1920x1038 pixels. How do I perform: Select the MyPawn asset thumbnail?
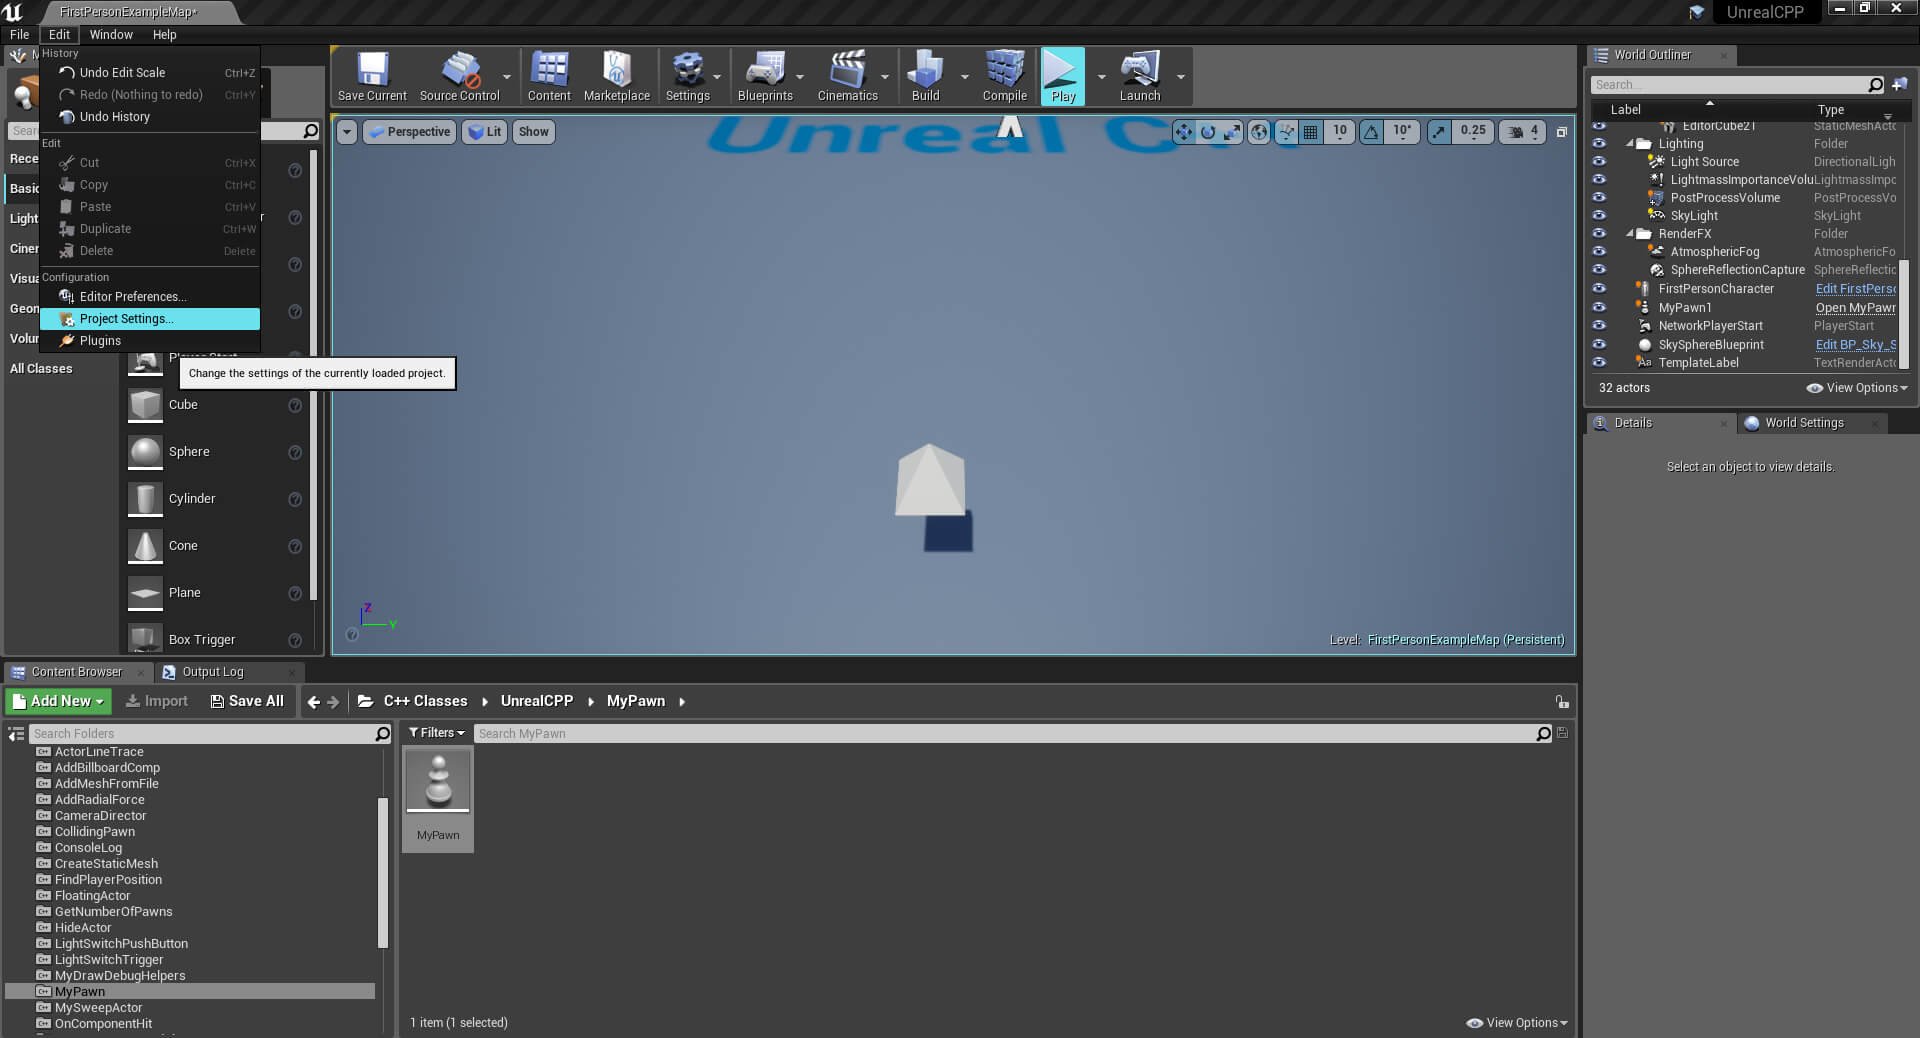(438, 799)
